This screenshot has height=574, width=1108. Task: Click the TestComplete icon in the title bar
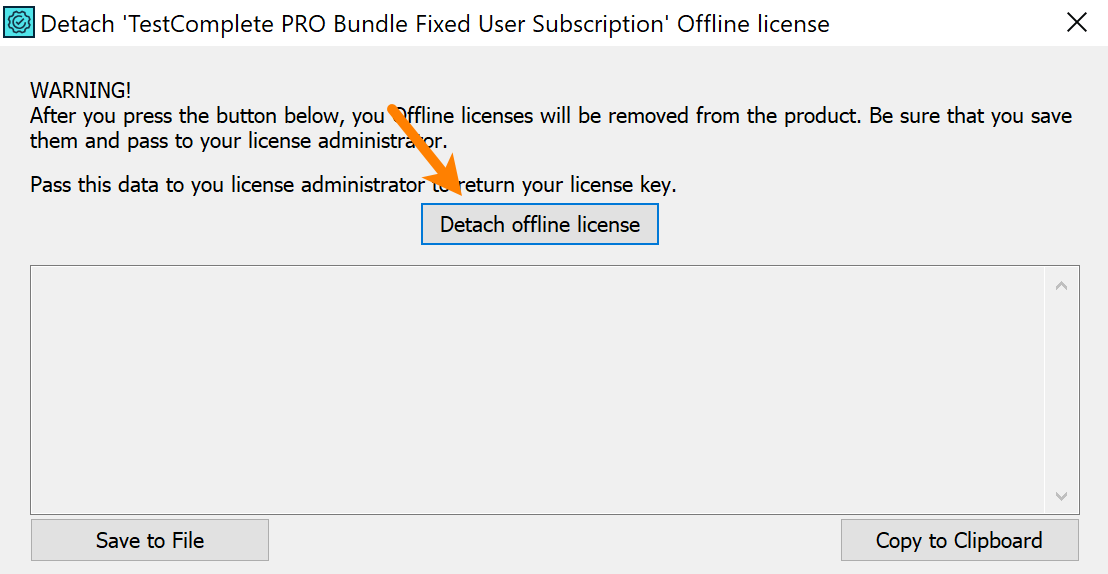[20, 22]
